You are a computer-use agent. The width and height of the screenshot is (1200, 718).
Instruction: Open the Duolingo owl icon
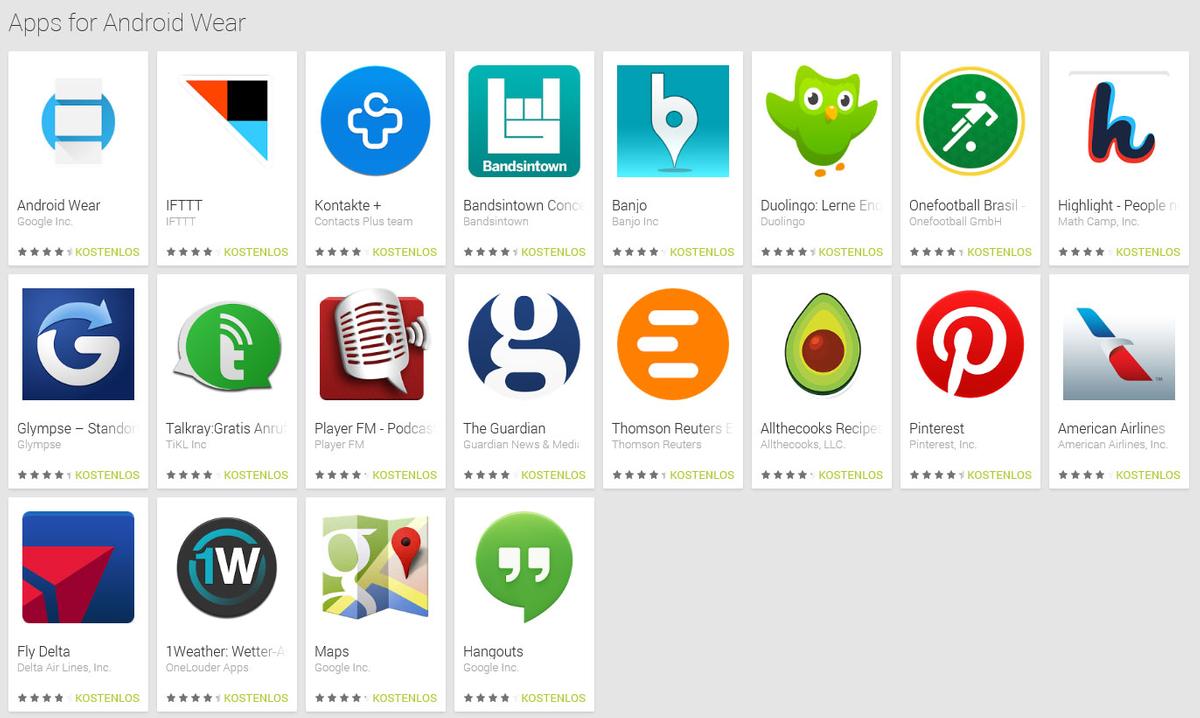coord(822,121)
